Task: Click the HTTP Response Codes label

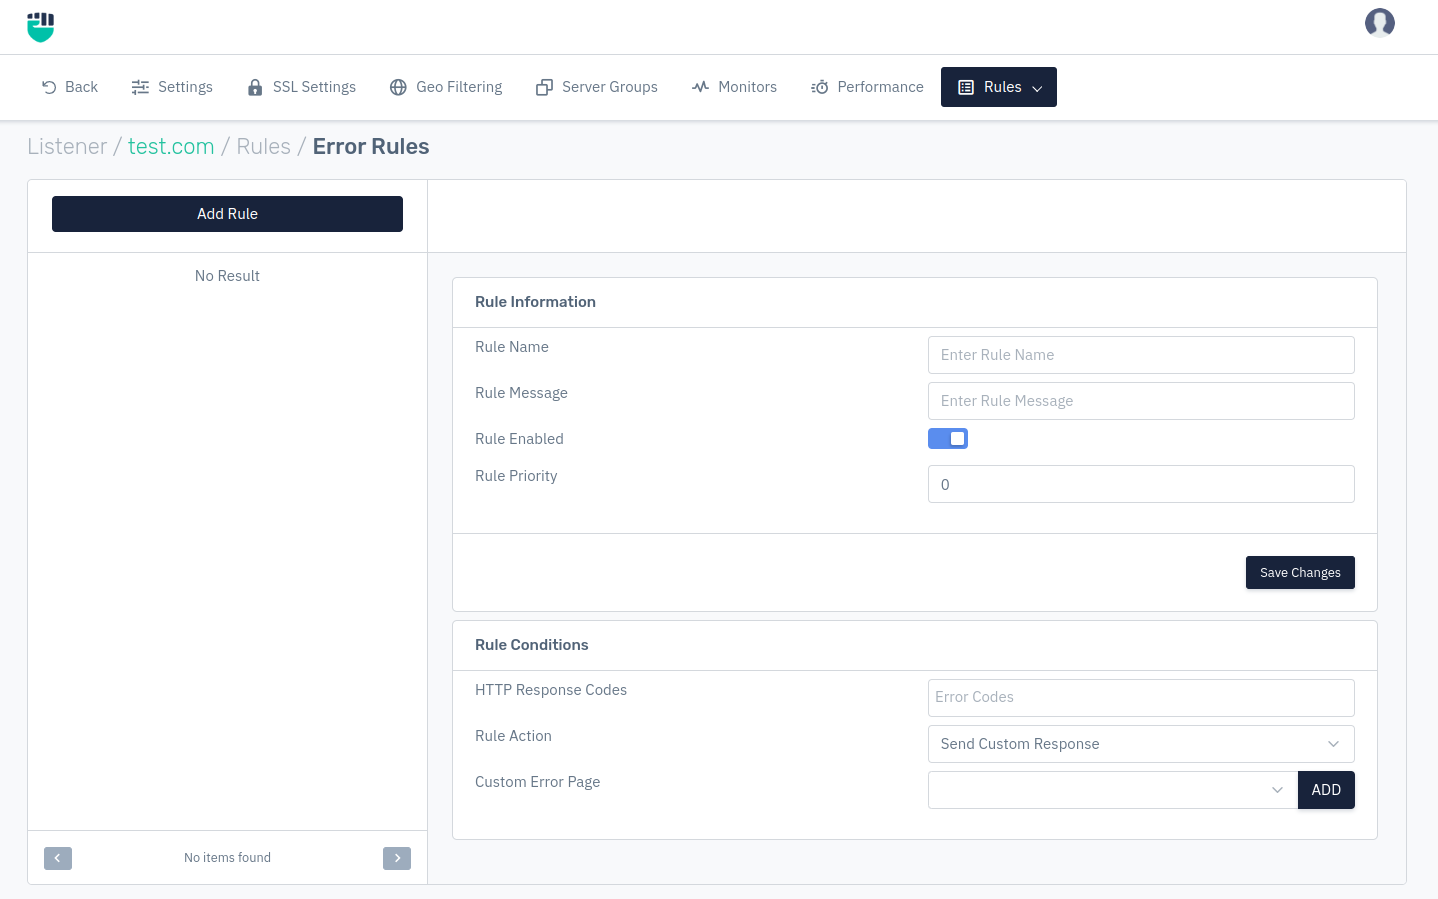Action: click(x=551, y=690)
